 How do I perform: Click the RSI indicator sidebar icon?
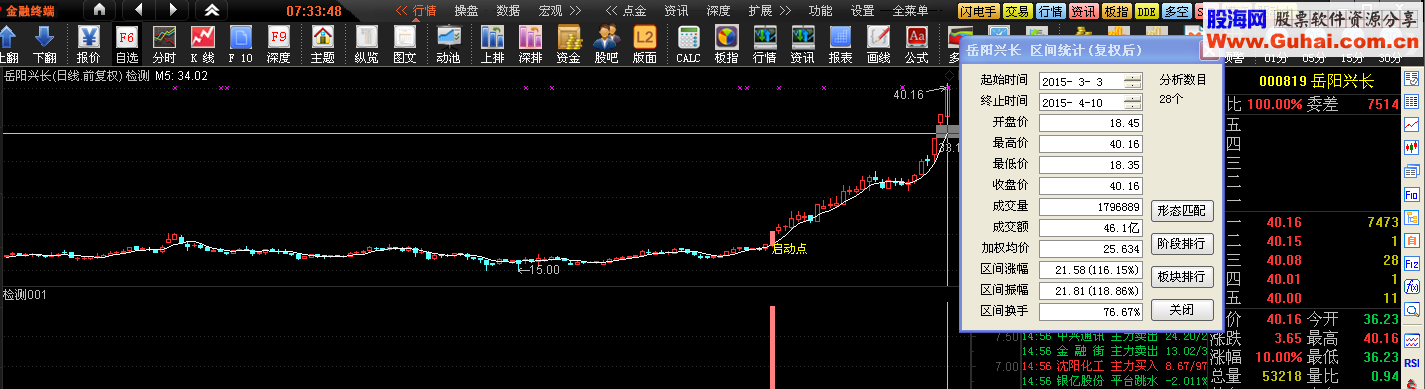coord(1412,362)
